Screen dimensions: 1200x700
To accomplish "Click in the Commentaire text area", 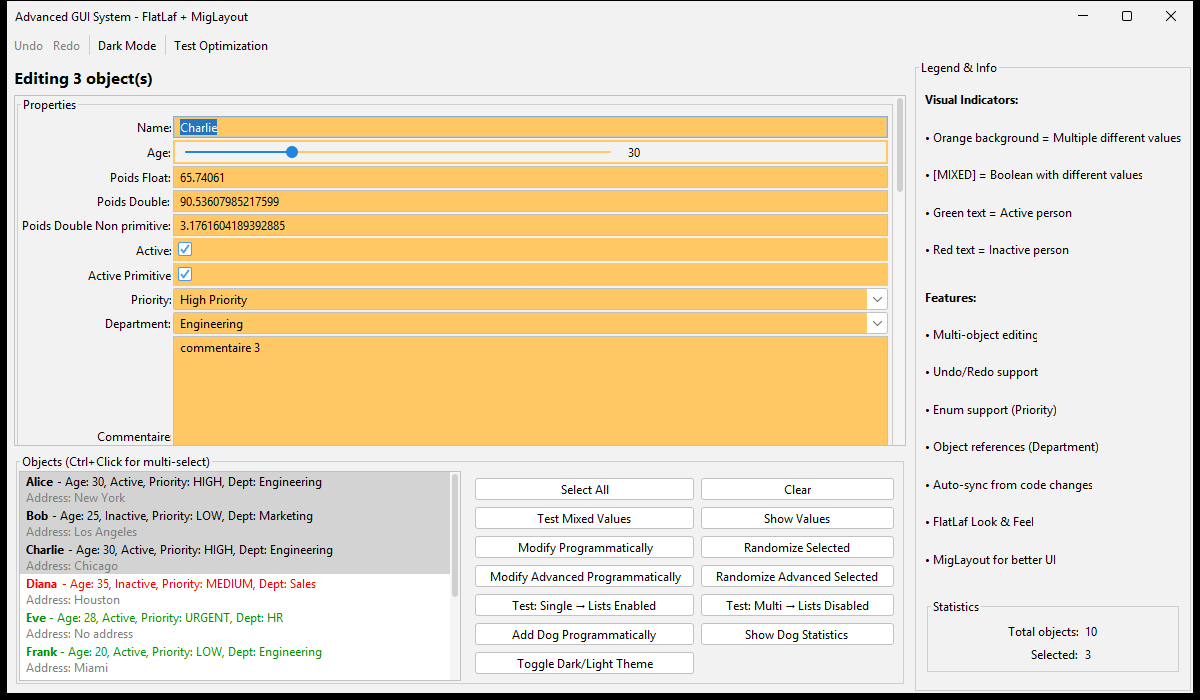I will 530,391.
